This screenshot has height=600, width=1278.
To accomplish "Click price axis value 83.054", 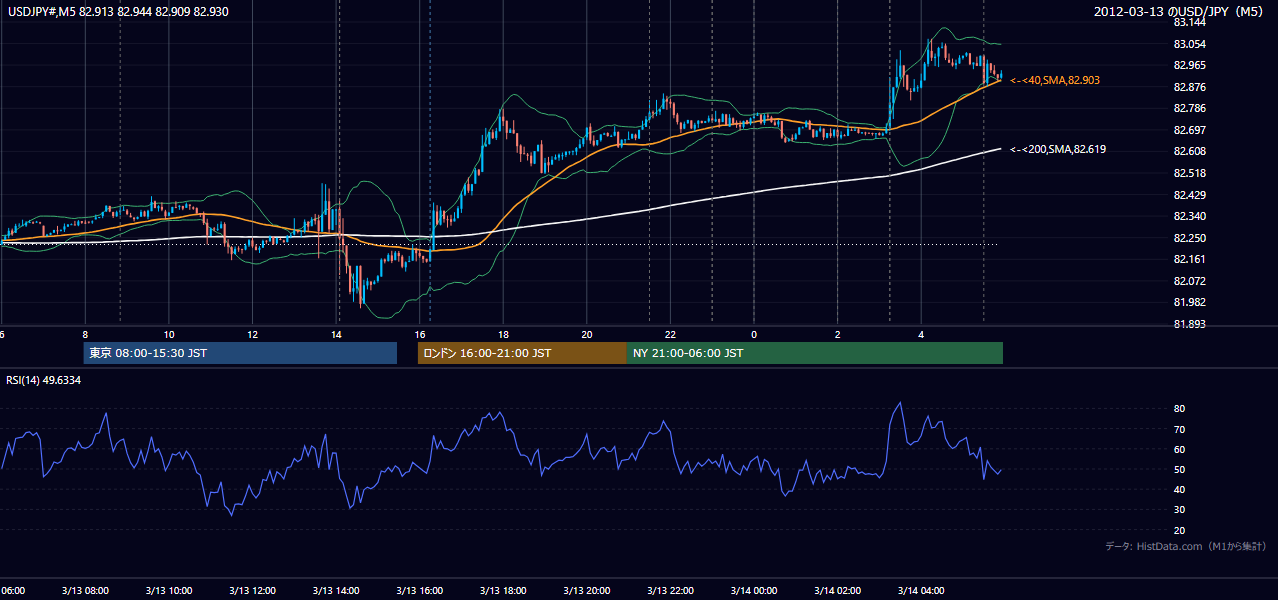I will click(1189, 44).
